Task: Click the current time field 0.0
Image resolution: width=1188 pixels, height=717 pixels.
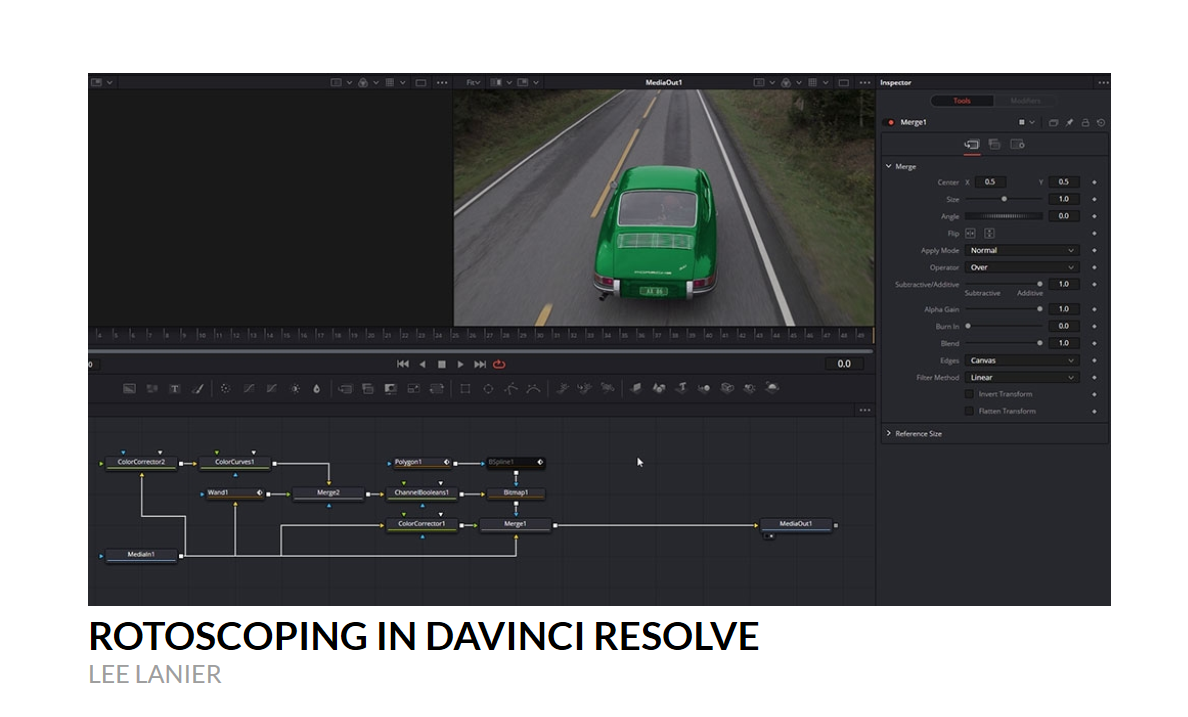Action: point(844,365)
